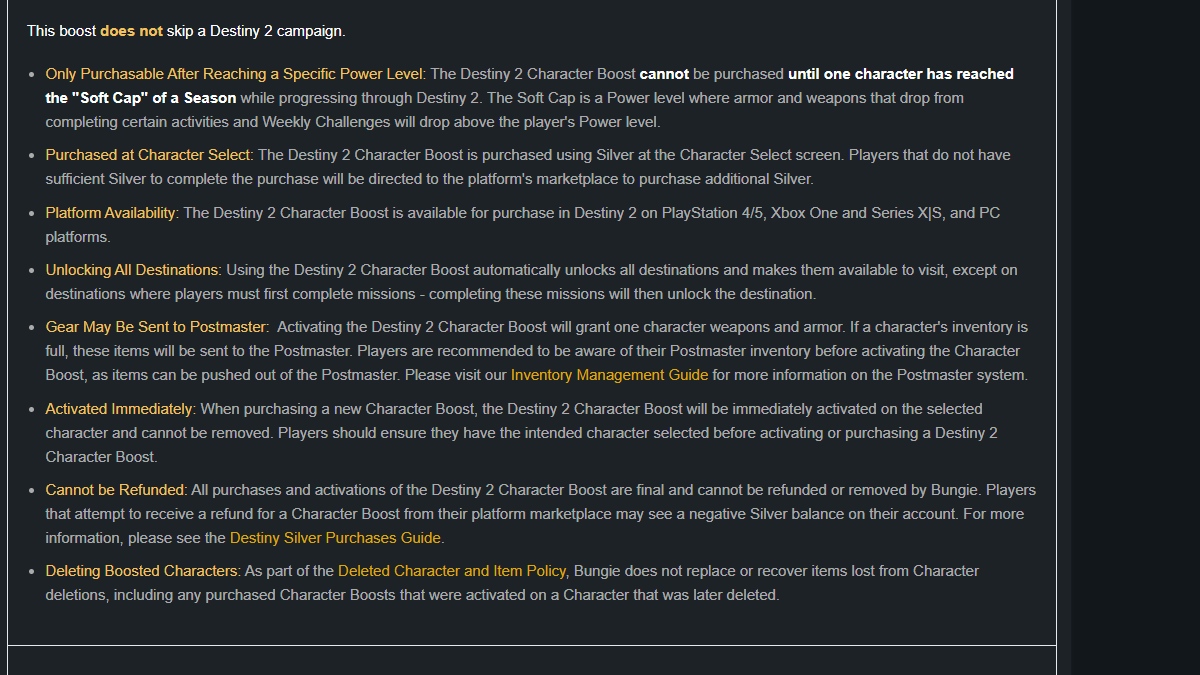Click the "Unlocking All Destinations" heading
Viewport: 1200px width, 675px height.
pyautogui.click(x=132, y=270)
